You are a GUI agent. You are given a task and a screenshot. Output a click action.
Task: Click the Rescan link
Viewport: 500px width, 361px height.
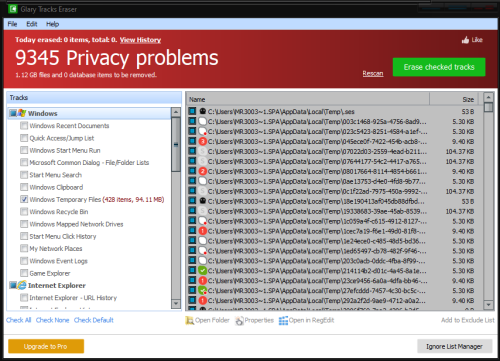pos(373,73)
